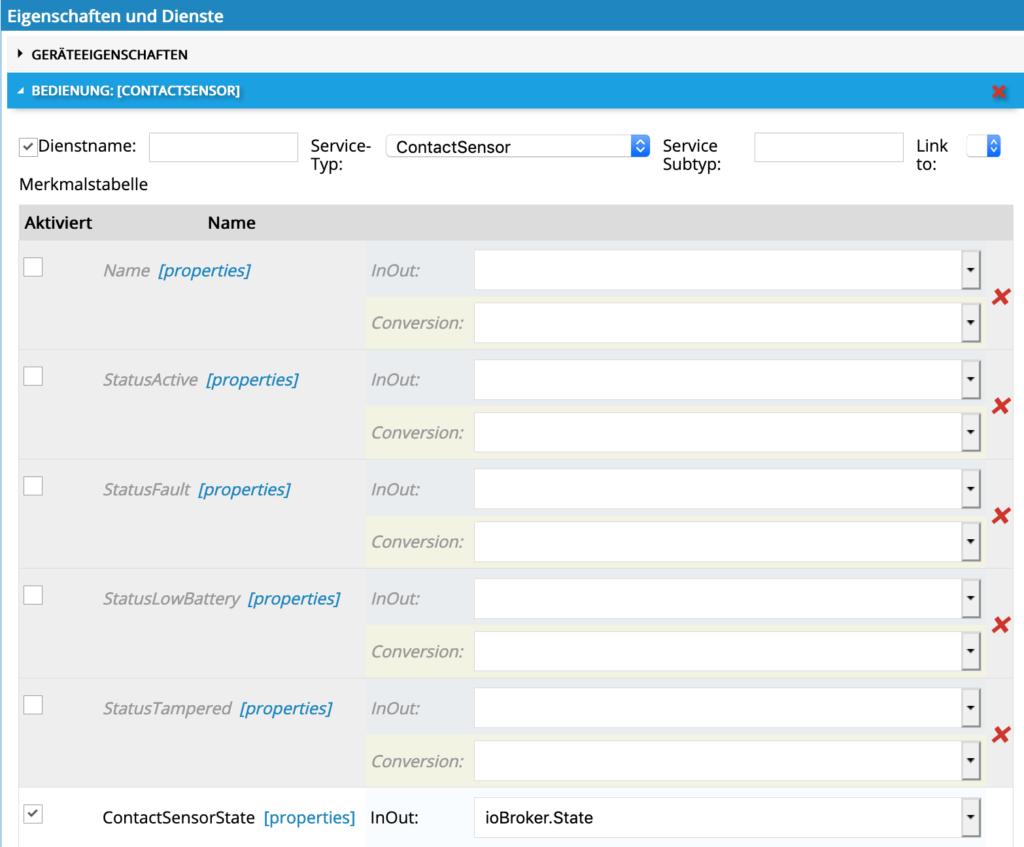Remove the Name characteristic row
1024x847 pixels.
coord(1001,296)
